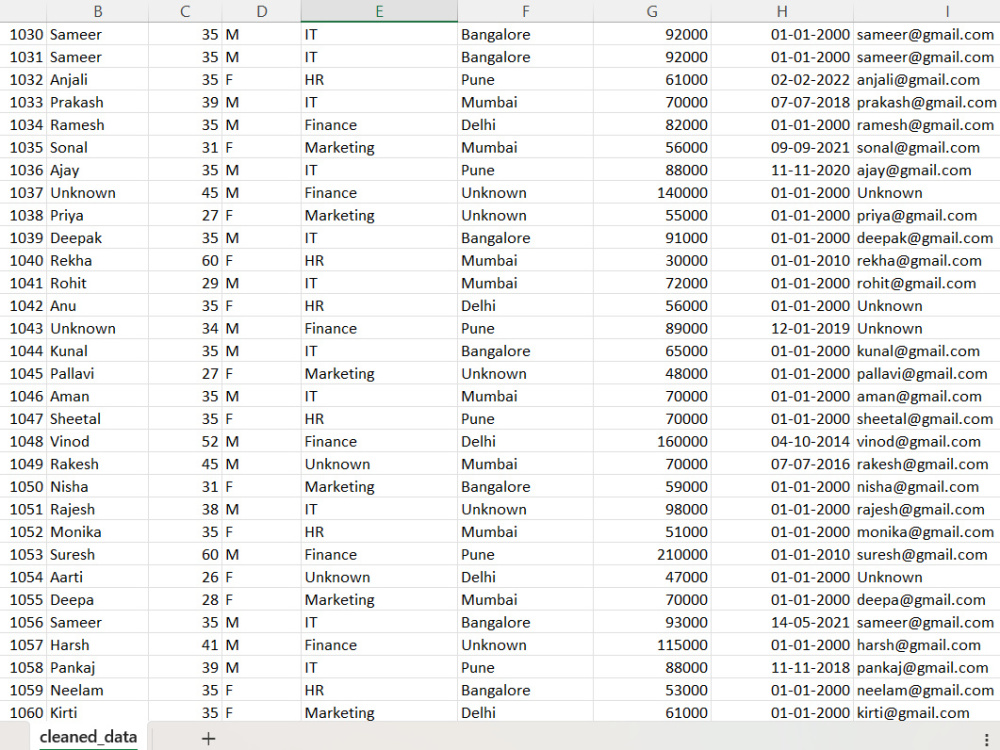The width and height of the screenshot is (1000, 750).
Task: Select cell with ID 1032
Action: click(x=24, y=80)
